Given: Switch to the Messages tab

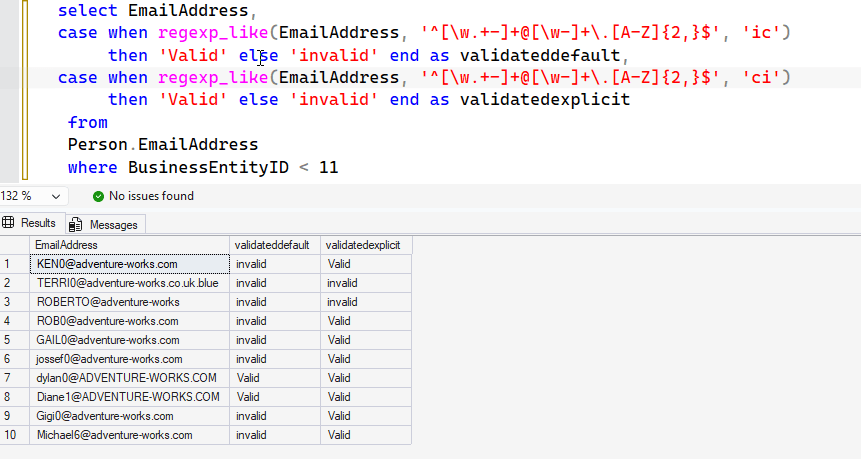Looking at the screenshot, I should coord(106,225).
